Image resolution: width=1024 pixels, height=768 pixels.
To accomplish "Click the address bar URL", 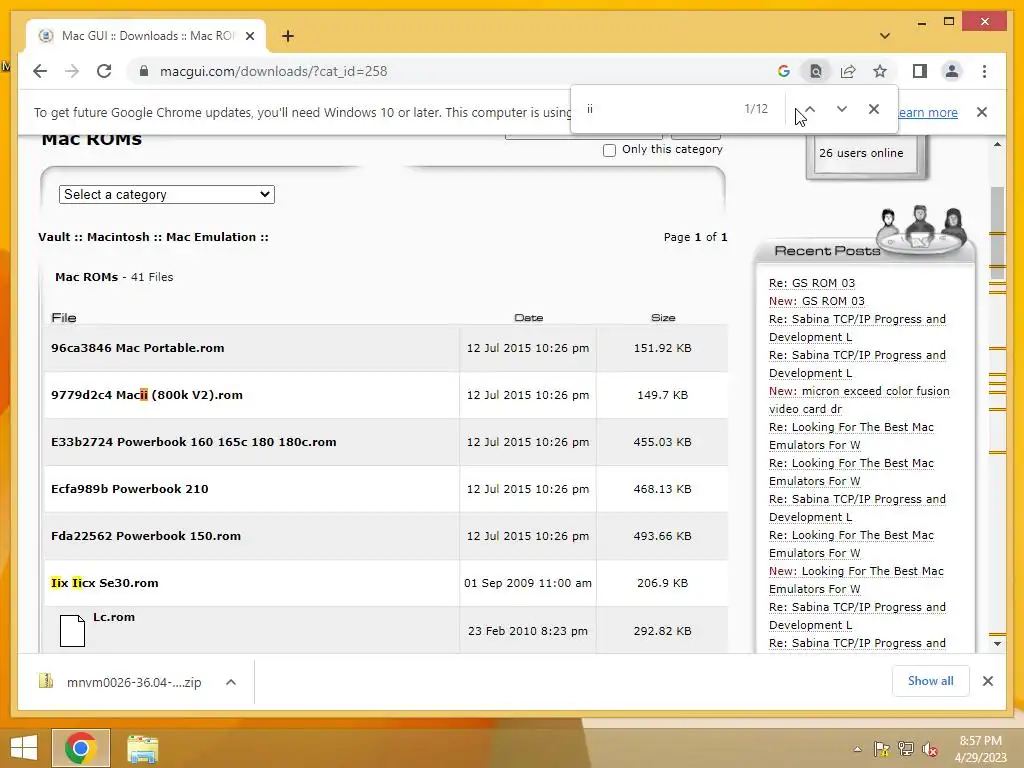I will pyautogui.click(x=274, y=71).
